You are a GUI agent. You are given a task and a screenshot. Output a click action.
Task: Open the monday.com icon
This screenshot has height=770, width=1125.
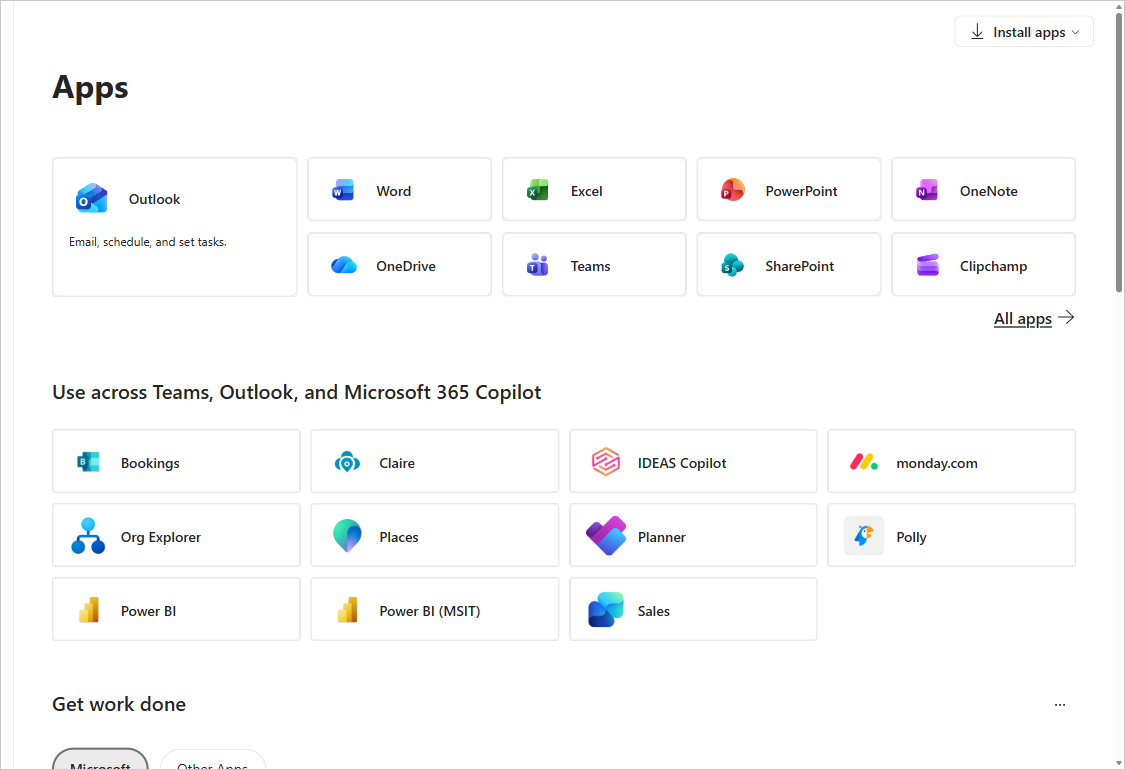coord(864,462)
